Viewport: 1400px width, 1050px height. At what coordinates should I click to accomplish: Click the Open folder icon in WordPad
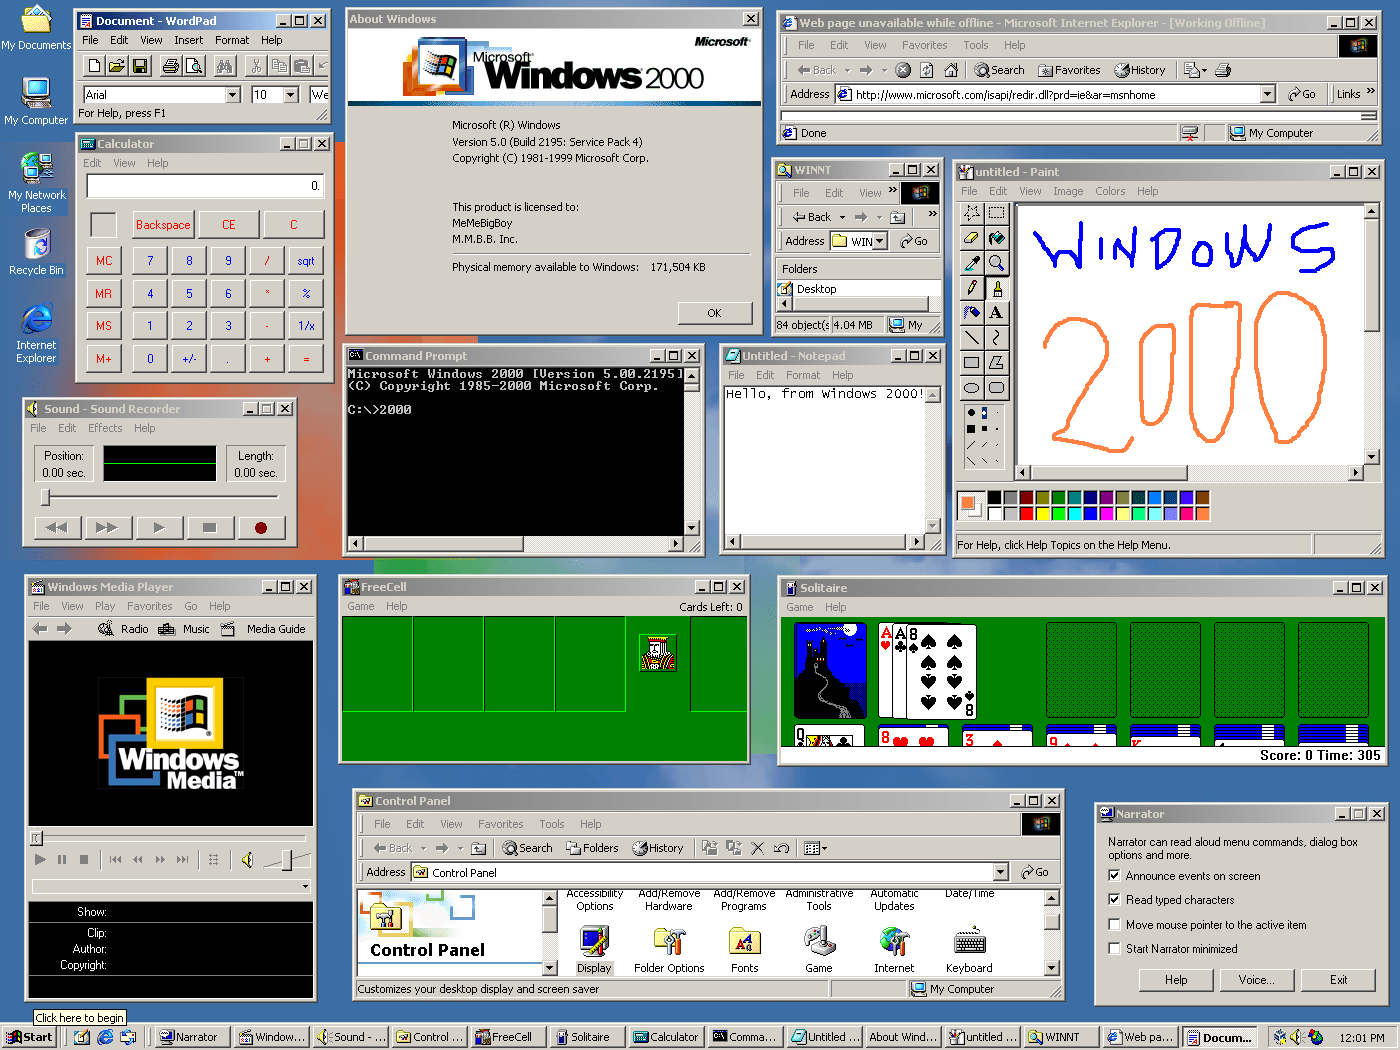[117, 66]
